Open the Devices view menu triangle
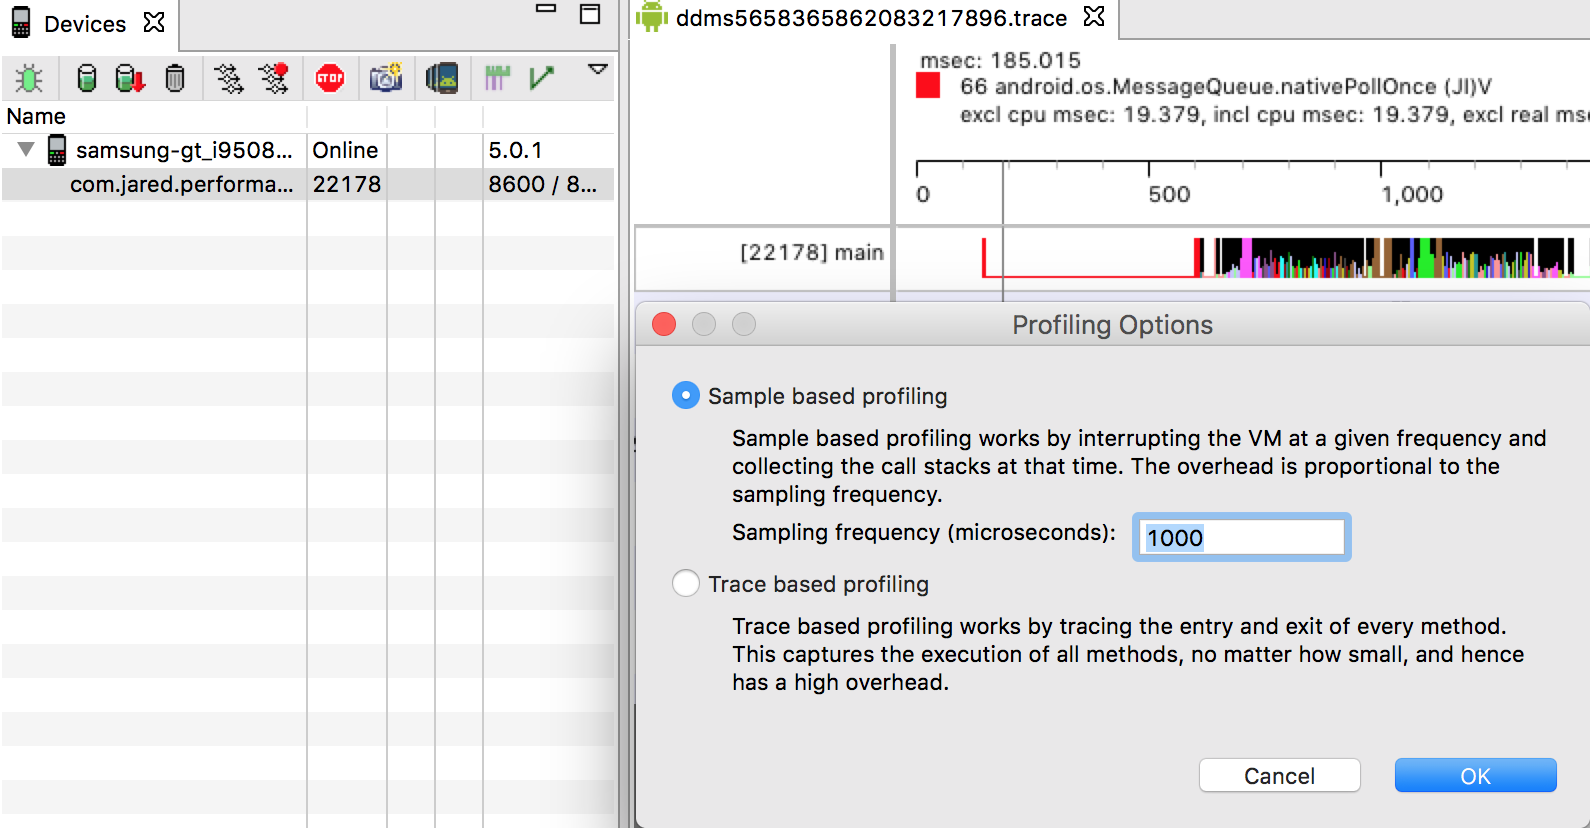The width and height of the screenshot is (1590, 828). tap(598, 70)
